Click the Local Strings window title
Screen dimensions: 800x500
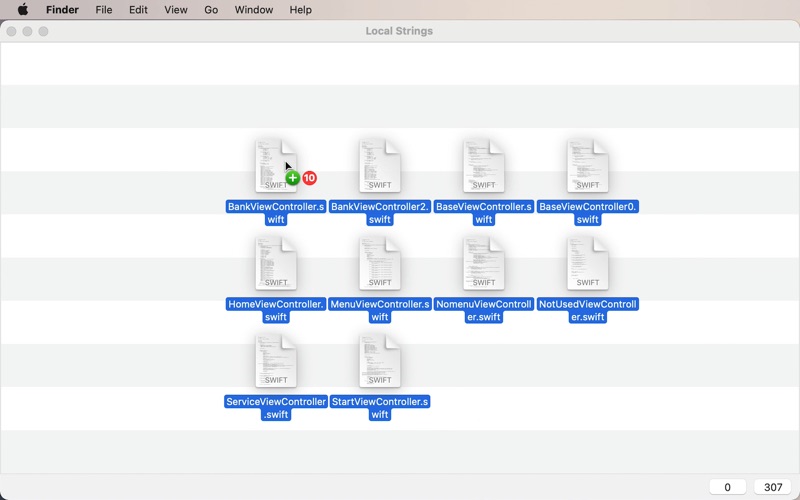pyautogui.click(x=399, y=31)
